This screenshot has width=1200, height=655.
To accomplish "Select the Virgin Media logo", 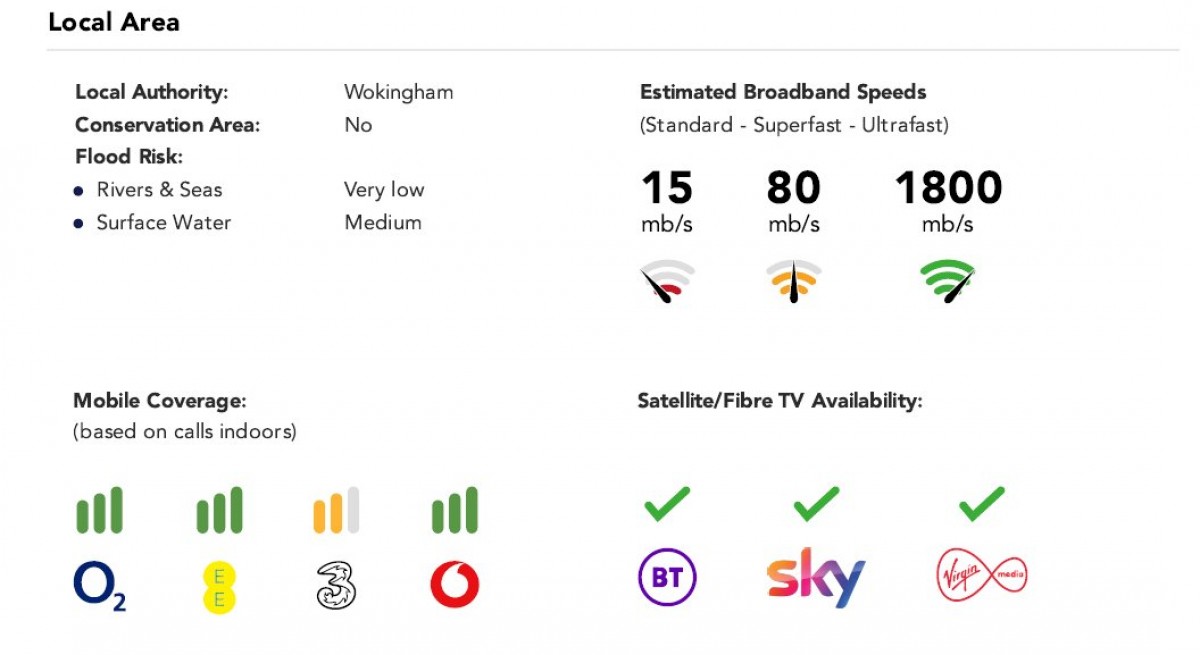I will click(982, 577).
